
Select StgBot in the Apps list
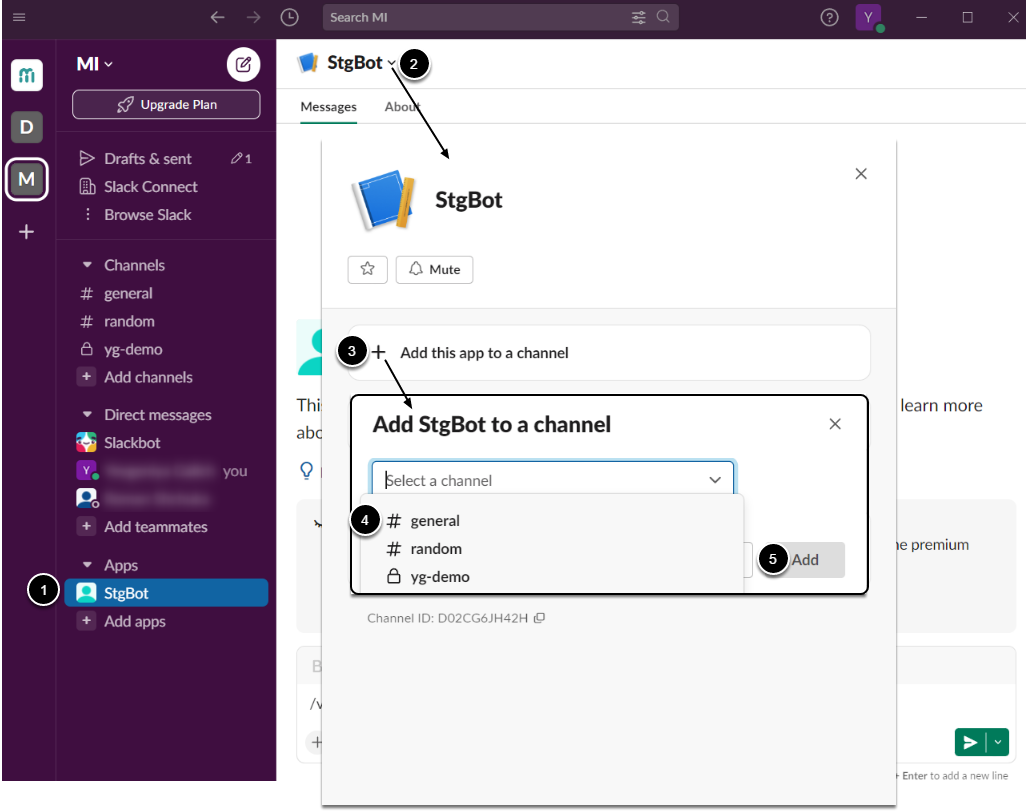[x=166, y=593]
